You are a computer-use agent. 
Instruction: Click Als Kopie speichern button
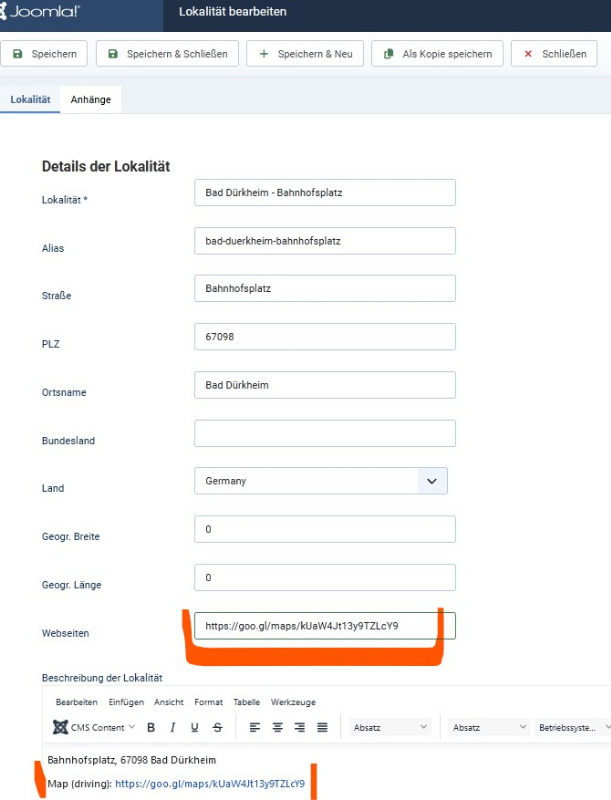pyautogui.click(x=437, y=54)
